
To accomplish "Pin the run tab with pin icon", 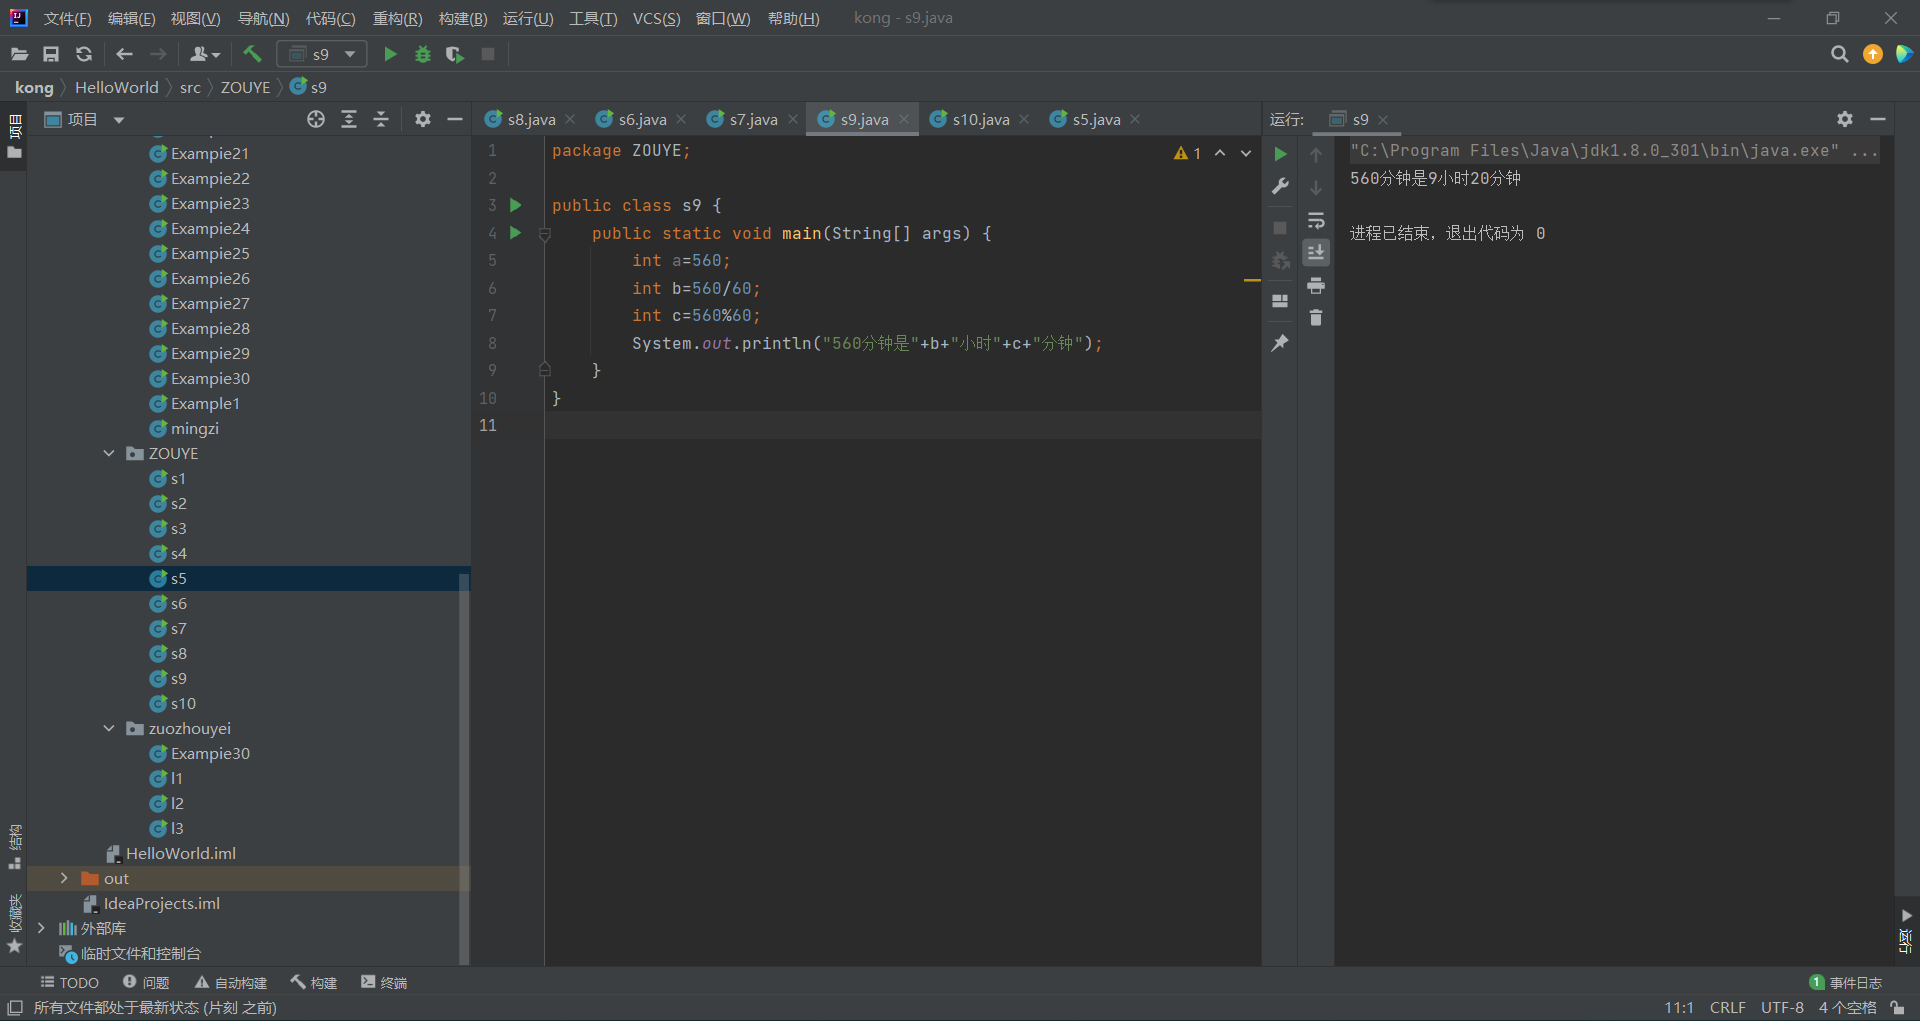I will pos(1280,343).
